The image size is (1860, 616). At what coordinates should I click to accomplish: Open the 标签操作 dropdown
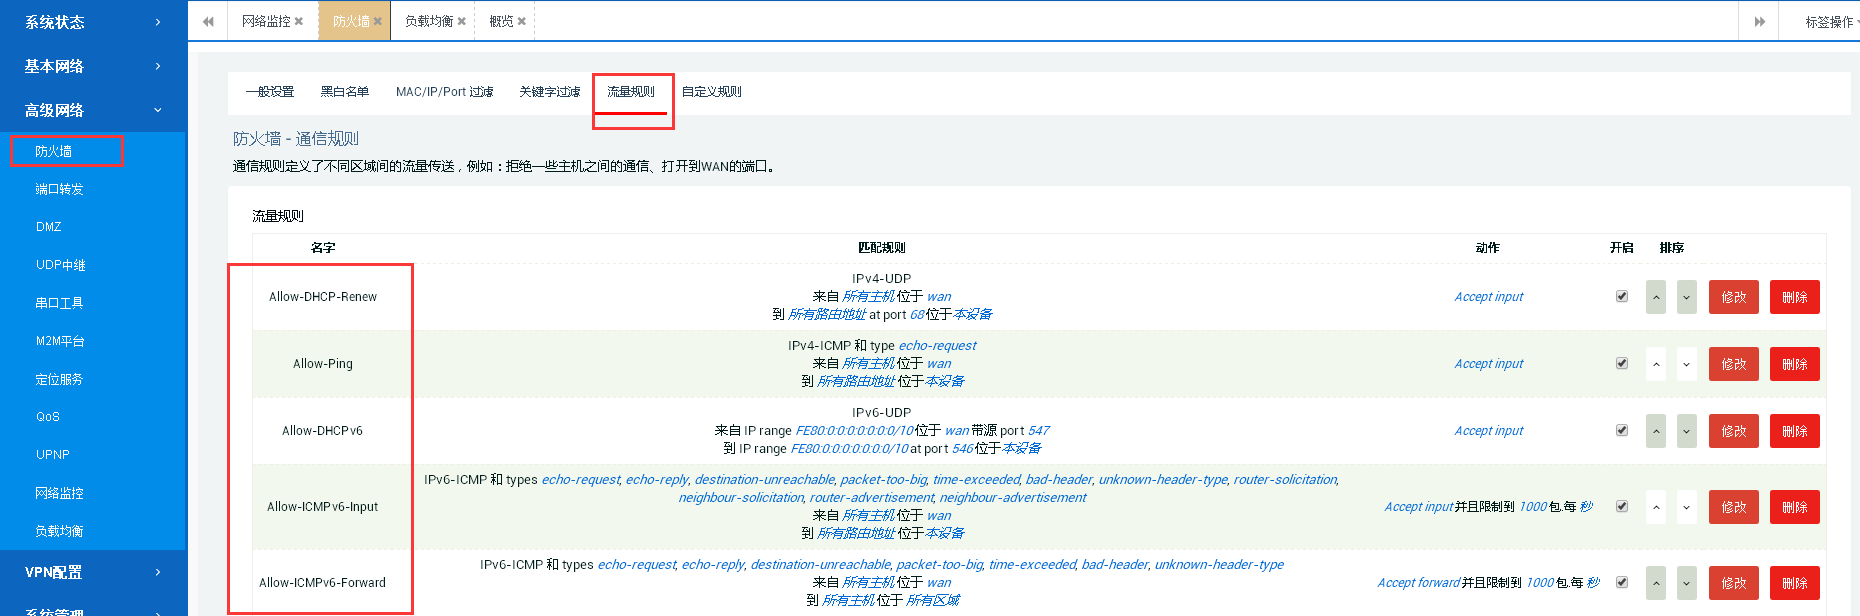click(x=1829, y=22)
